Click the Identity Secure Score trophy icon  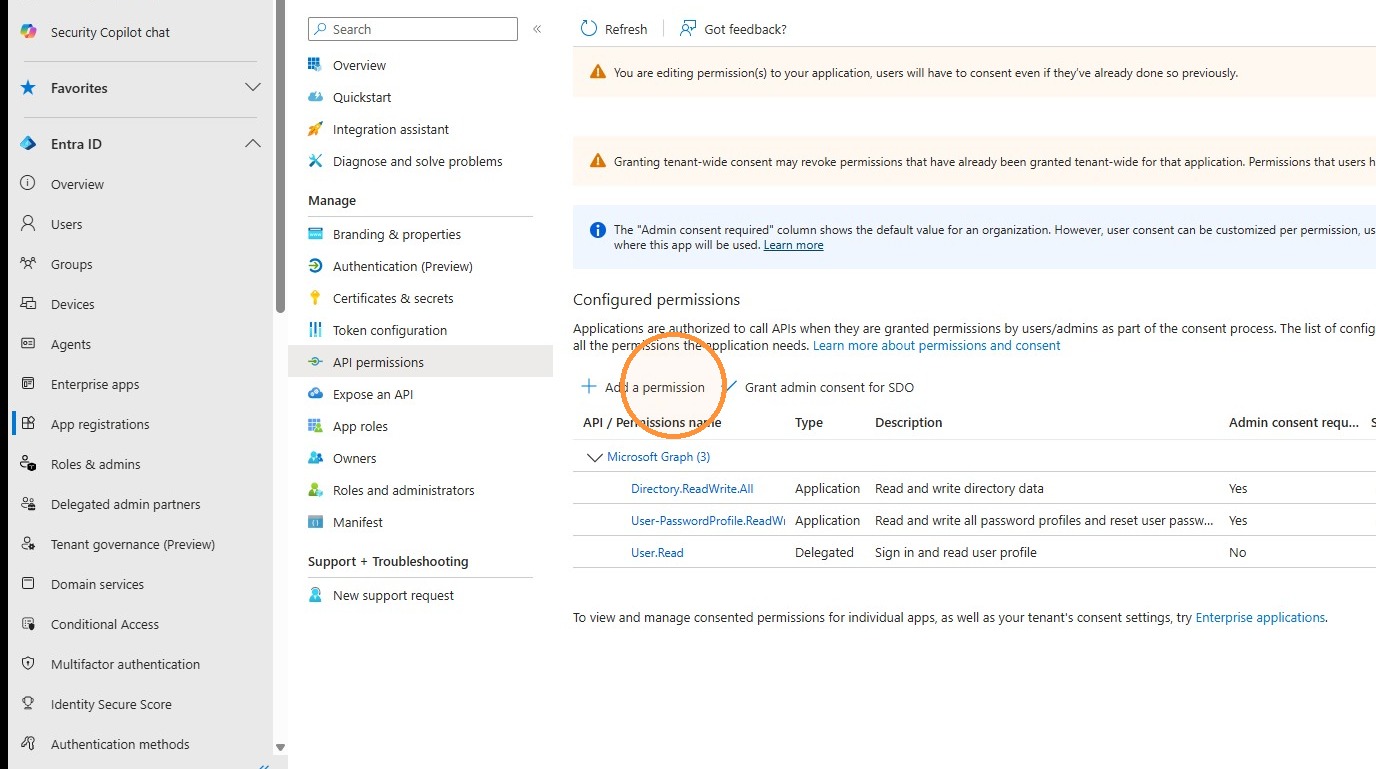click(x=28, y=704)
